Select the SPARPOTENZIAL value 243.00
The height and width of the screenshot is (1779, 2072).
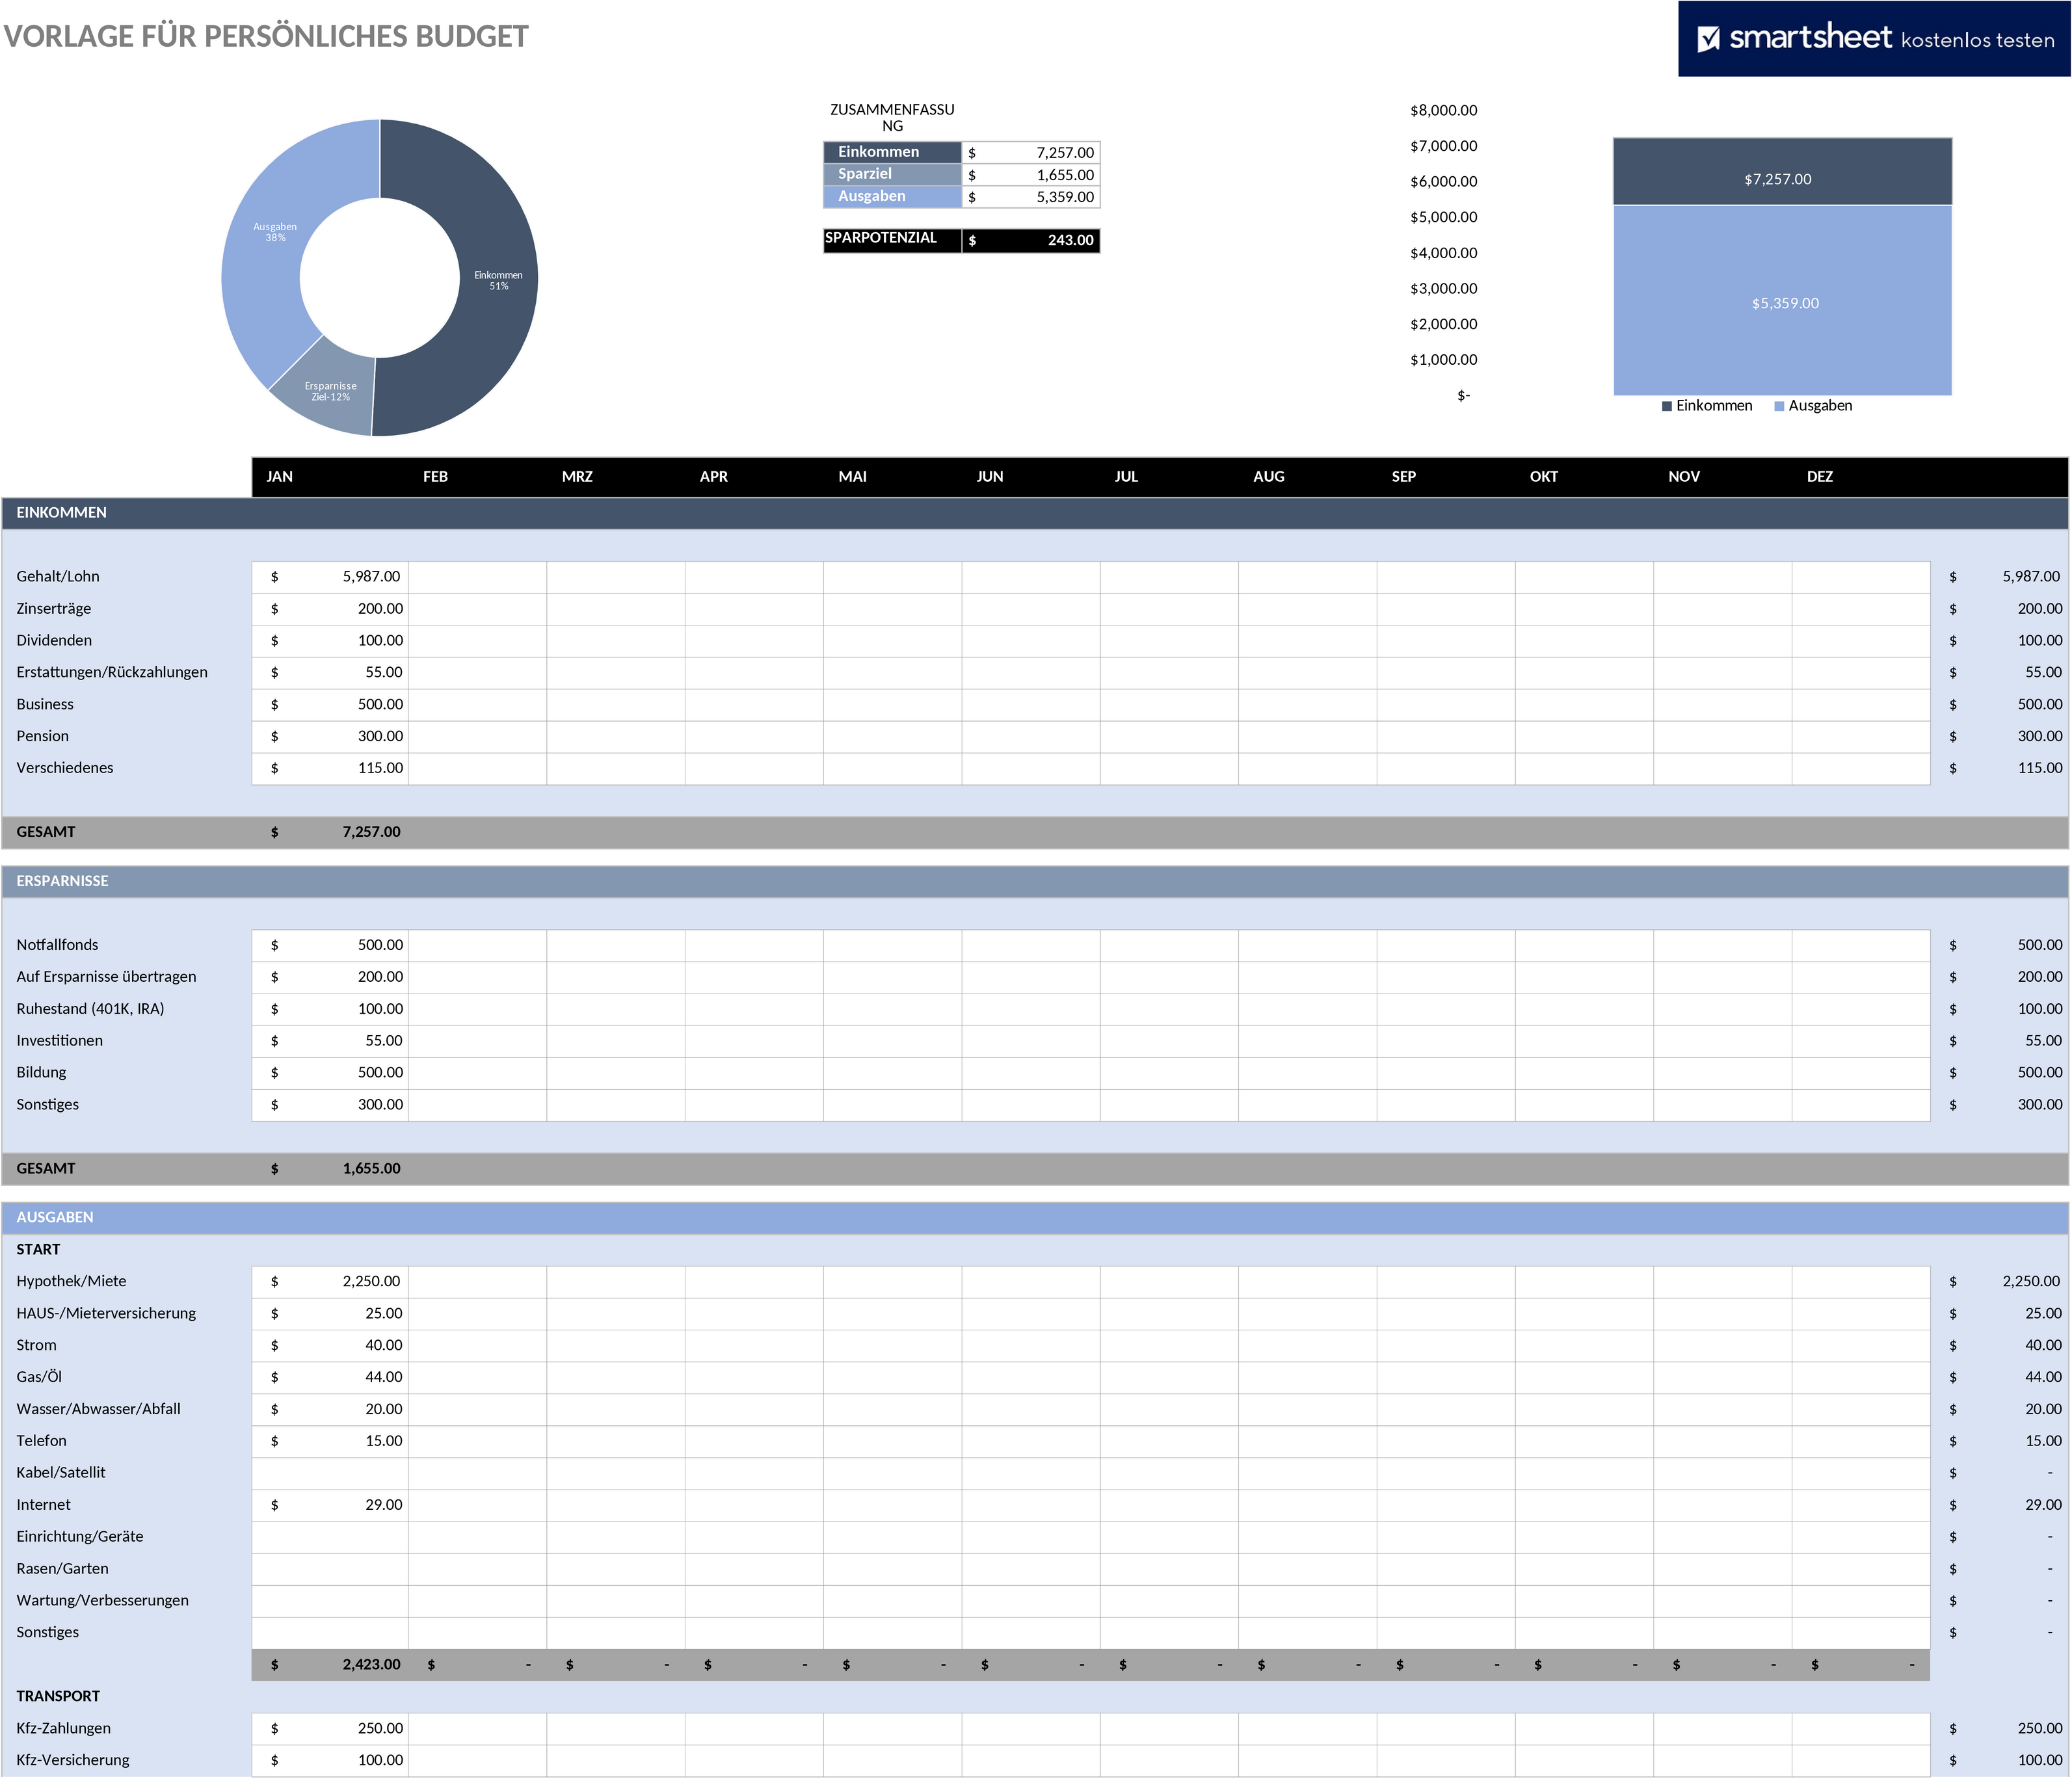pos(1031,240)
